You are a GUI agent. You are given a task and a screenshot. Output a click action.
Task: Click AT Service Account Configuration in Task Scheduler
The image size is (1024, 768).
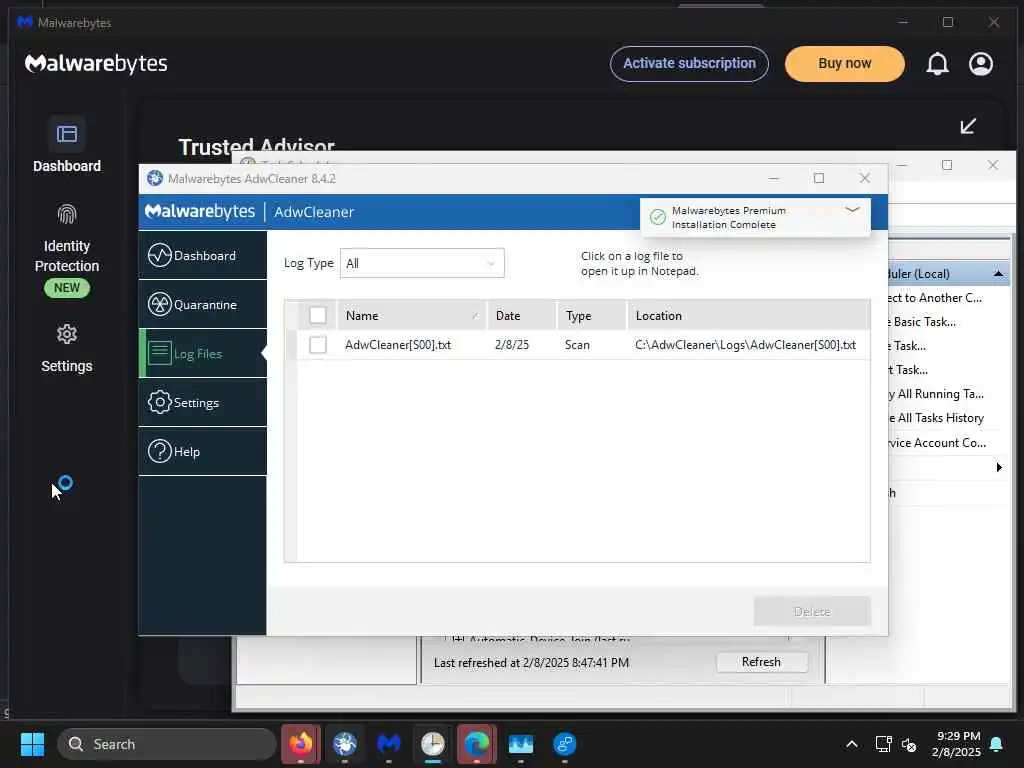point(937,443)
